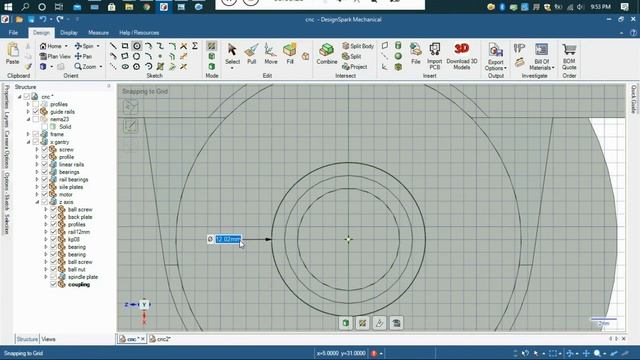This screenshot has width=640, height=360.
Task: Choose the Ellipse sketch tool
Action: (125, 66)
